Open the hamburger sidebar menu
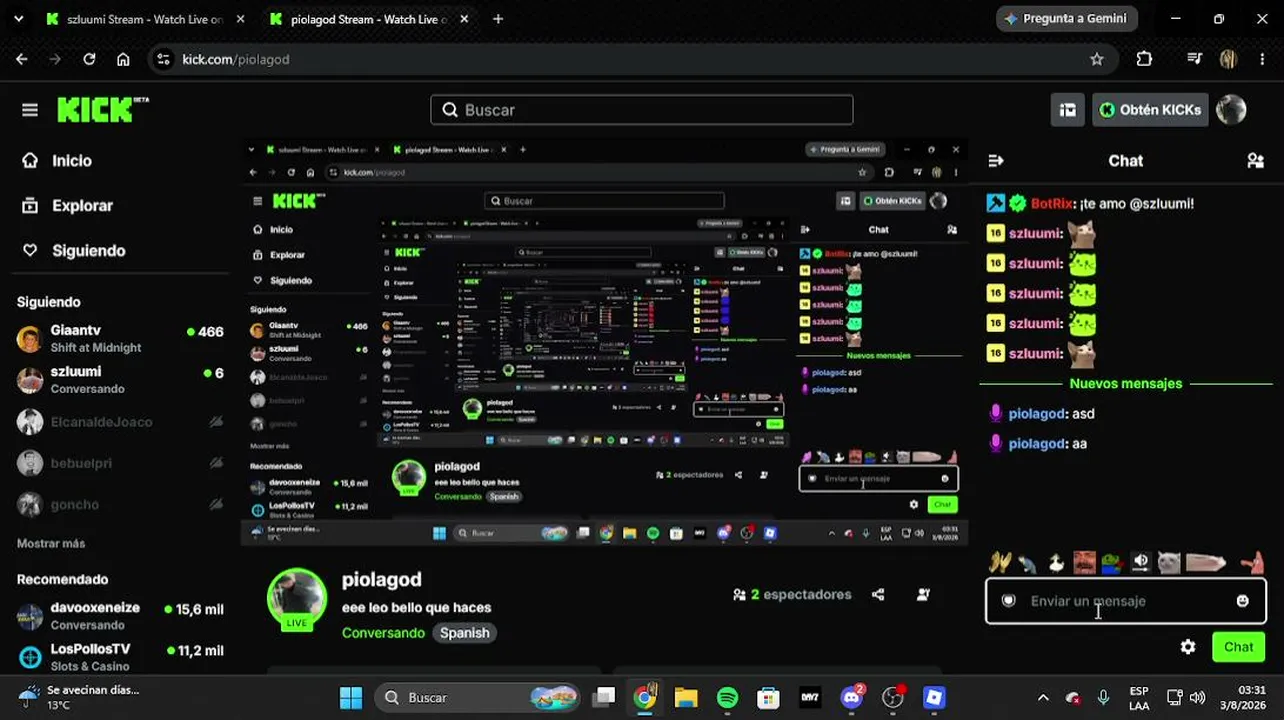The image size is (1284, 720). pyautogui.click(x=30, y=110)
